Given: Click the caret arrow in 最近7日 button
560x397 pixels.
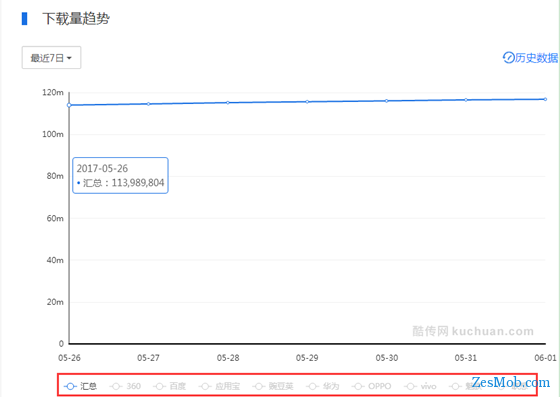Looking at the screenshot, I should pyautogui.click(x=69, y=58).
